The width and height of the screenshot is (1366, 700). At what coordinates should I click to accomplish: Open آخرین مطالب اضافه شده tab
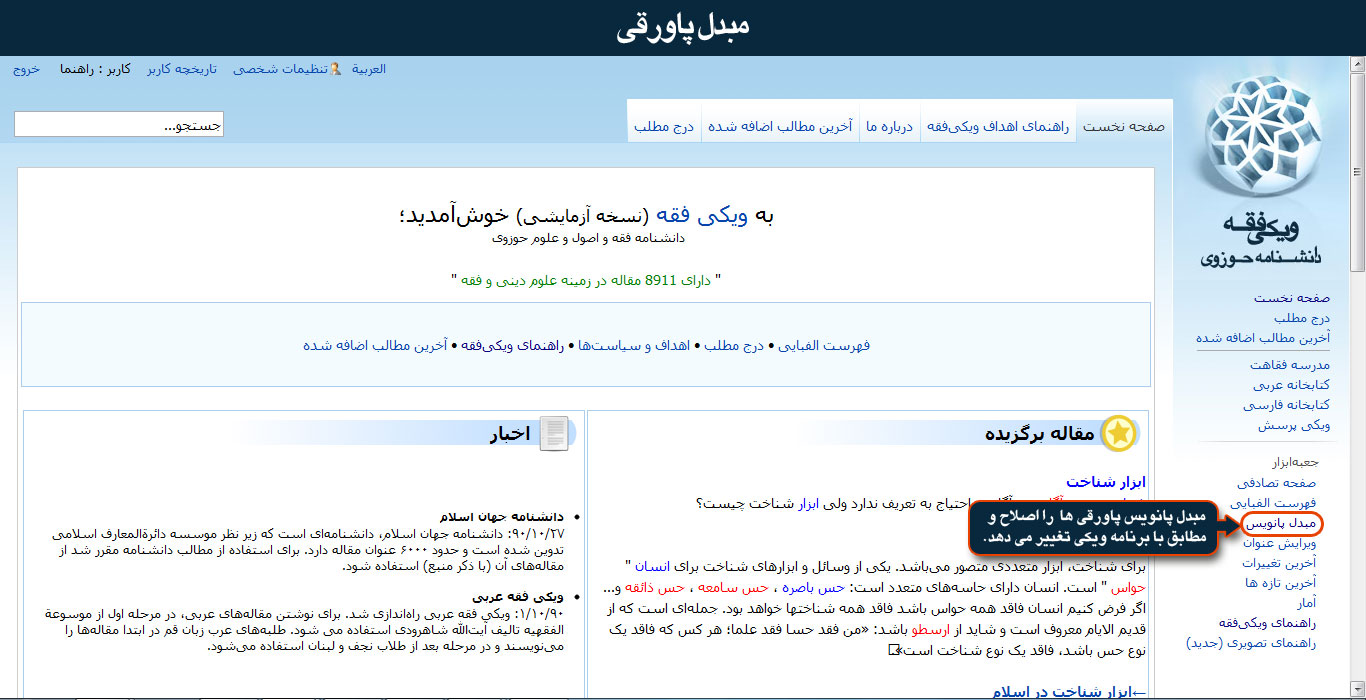coord(780,127)
